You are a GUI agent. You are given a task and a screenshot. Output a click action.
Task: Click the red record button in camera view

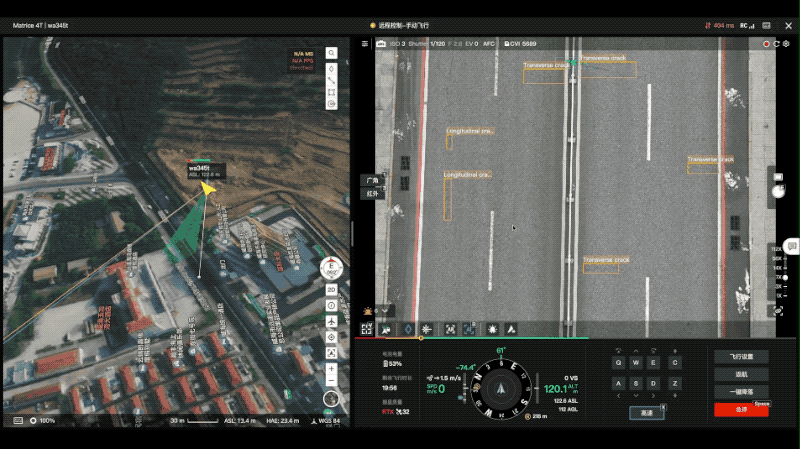pyautogui.click(x=766, y=44)
